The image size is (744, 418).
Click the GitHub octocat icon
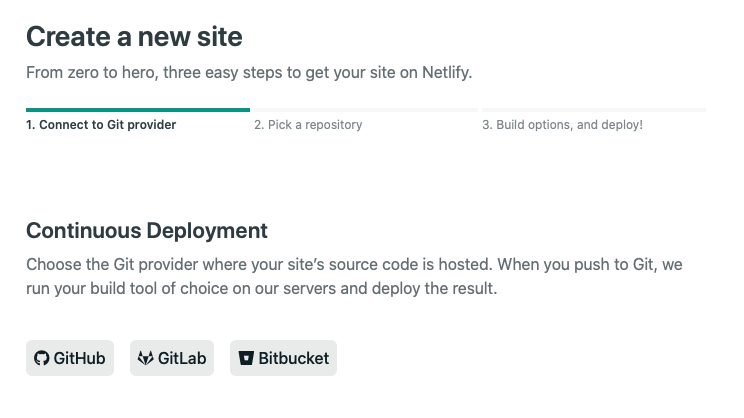pyautogui.click(x=41, y=358)
